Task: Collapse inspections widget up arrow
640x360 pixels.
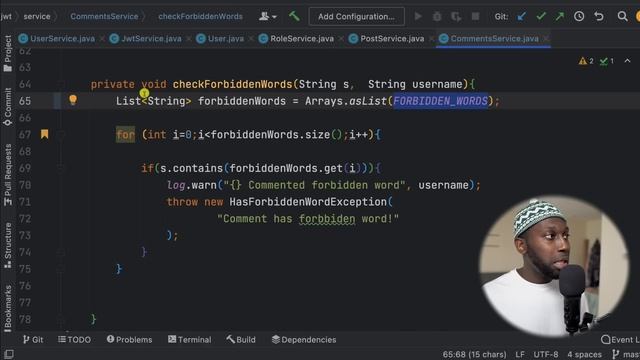Action: pos(627,61)
